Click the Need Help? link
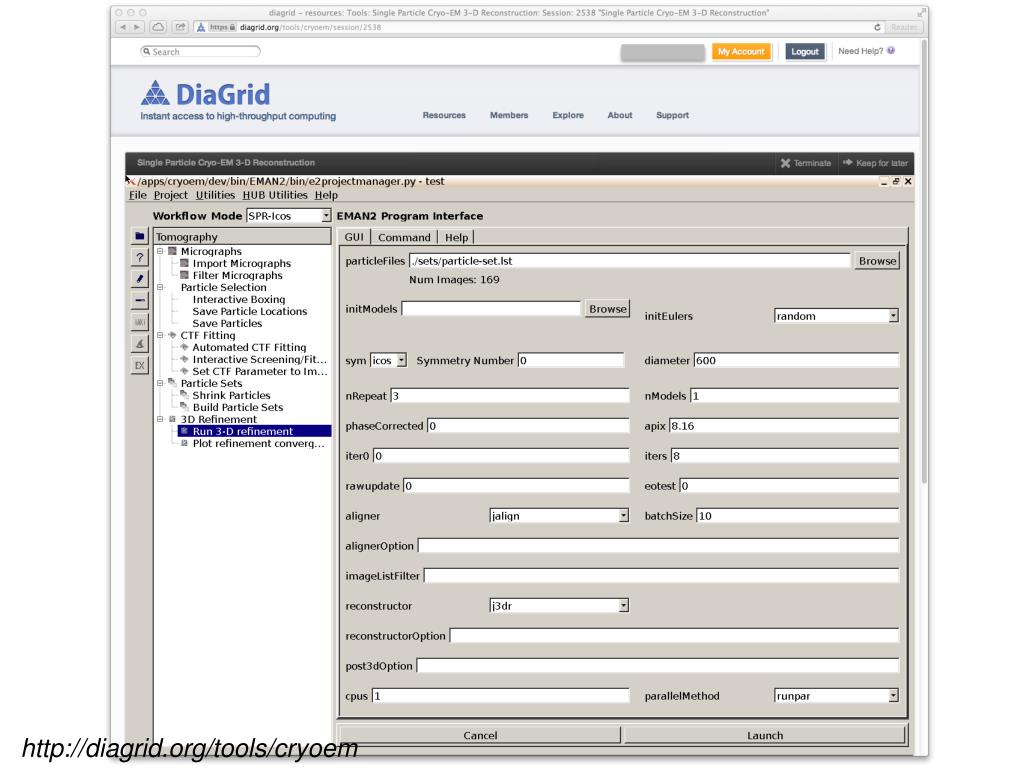Viewport: 1024px width, 768px height. click(860, 51)
